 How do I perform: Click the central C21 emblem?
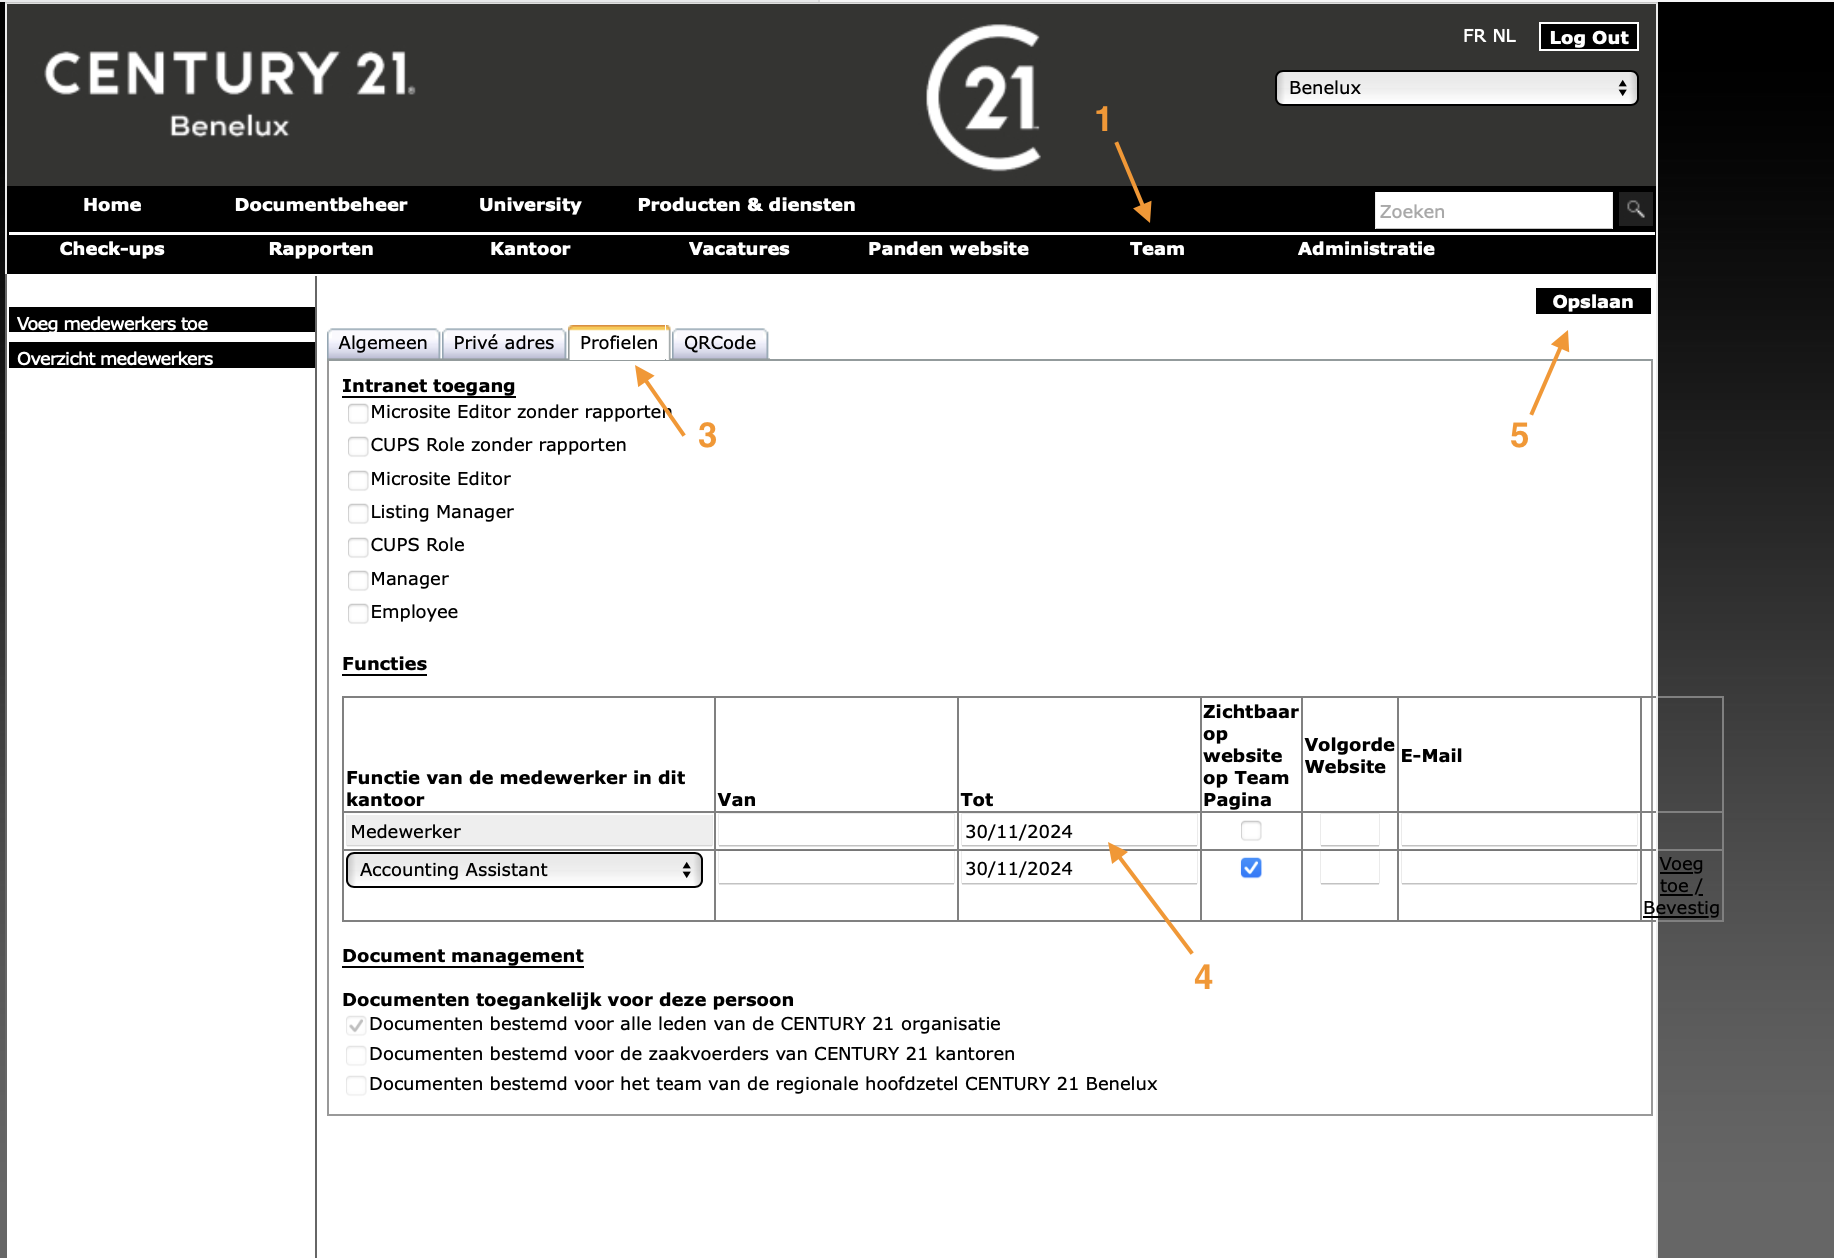[x=985, y=97]
